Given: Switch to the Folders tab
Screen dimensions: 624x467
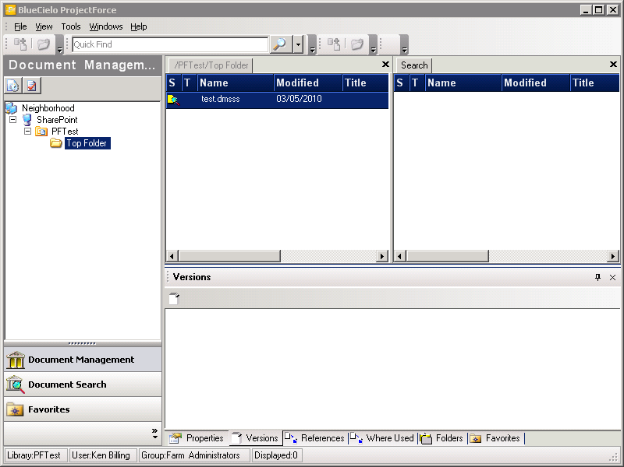Looking at the screenshot, I should point(443,438).
